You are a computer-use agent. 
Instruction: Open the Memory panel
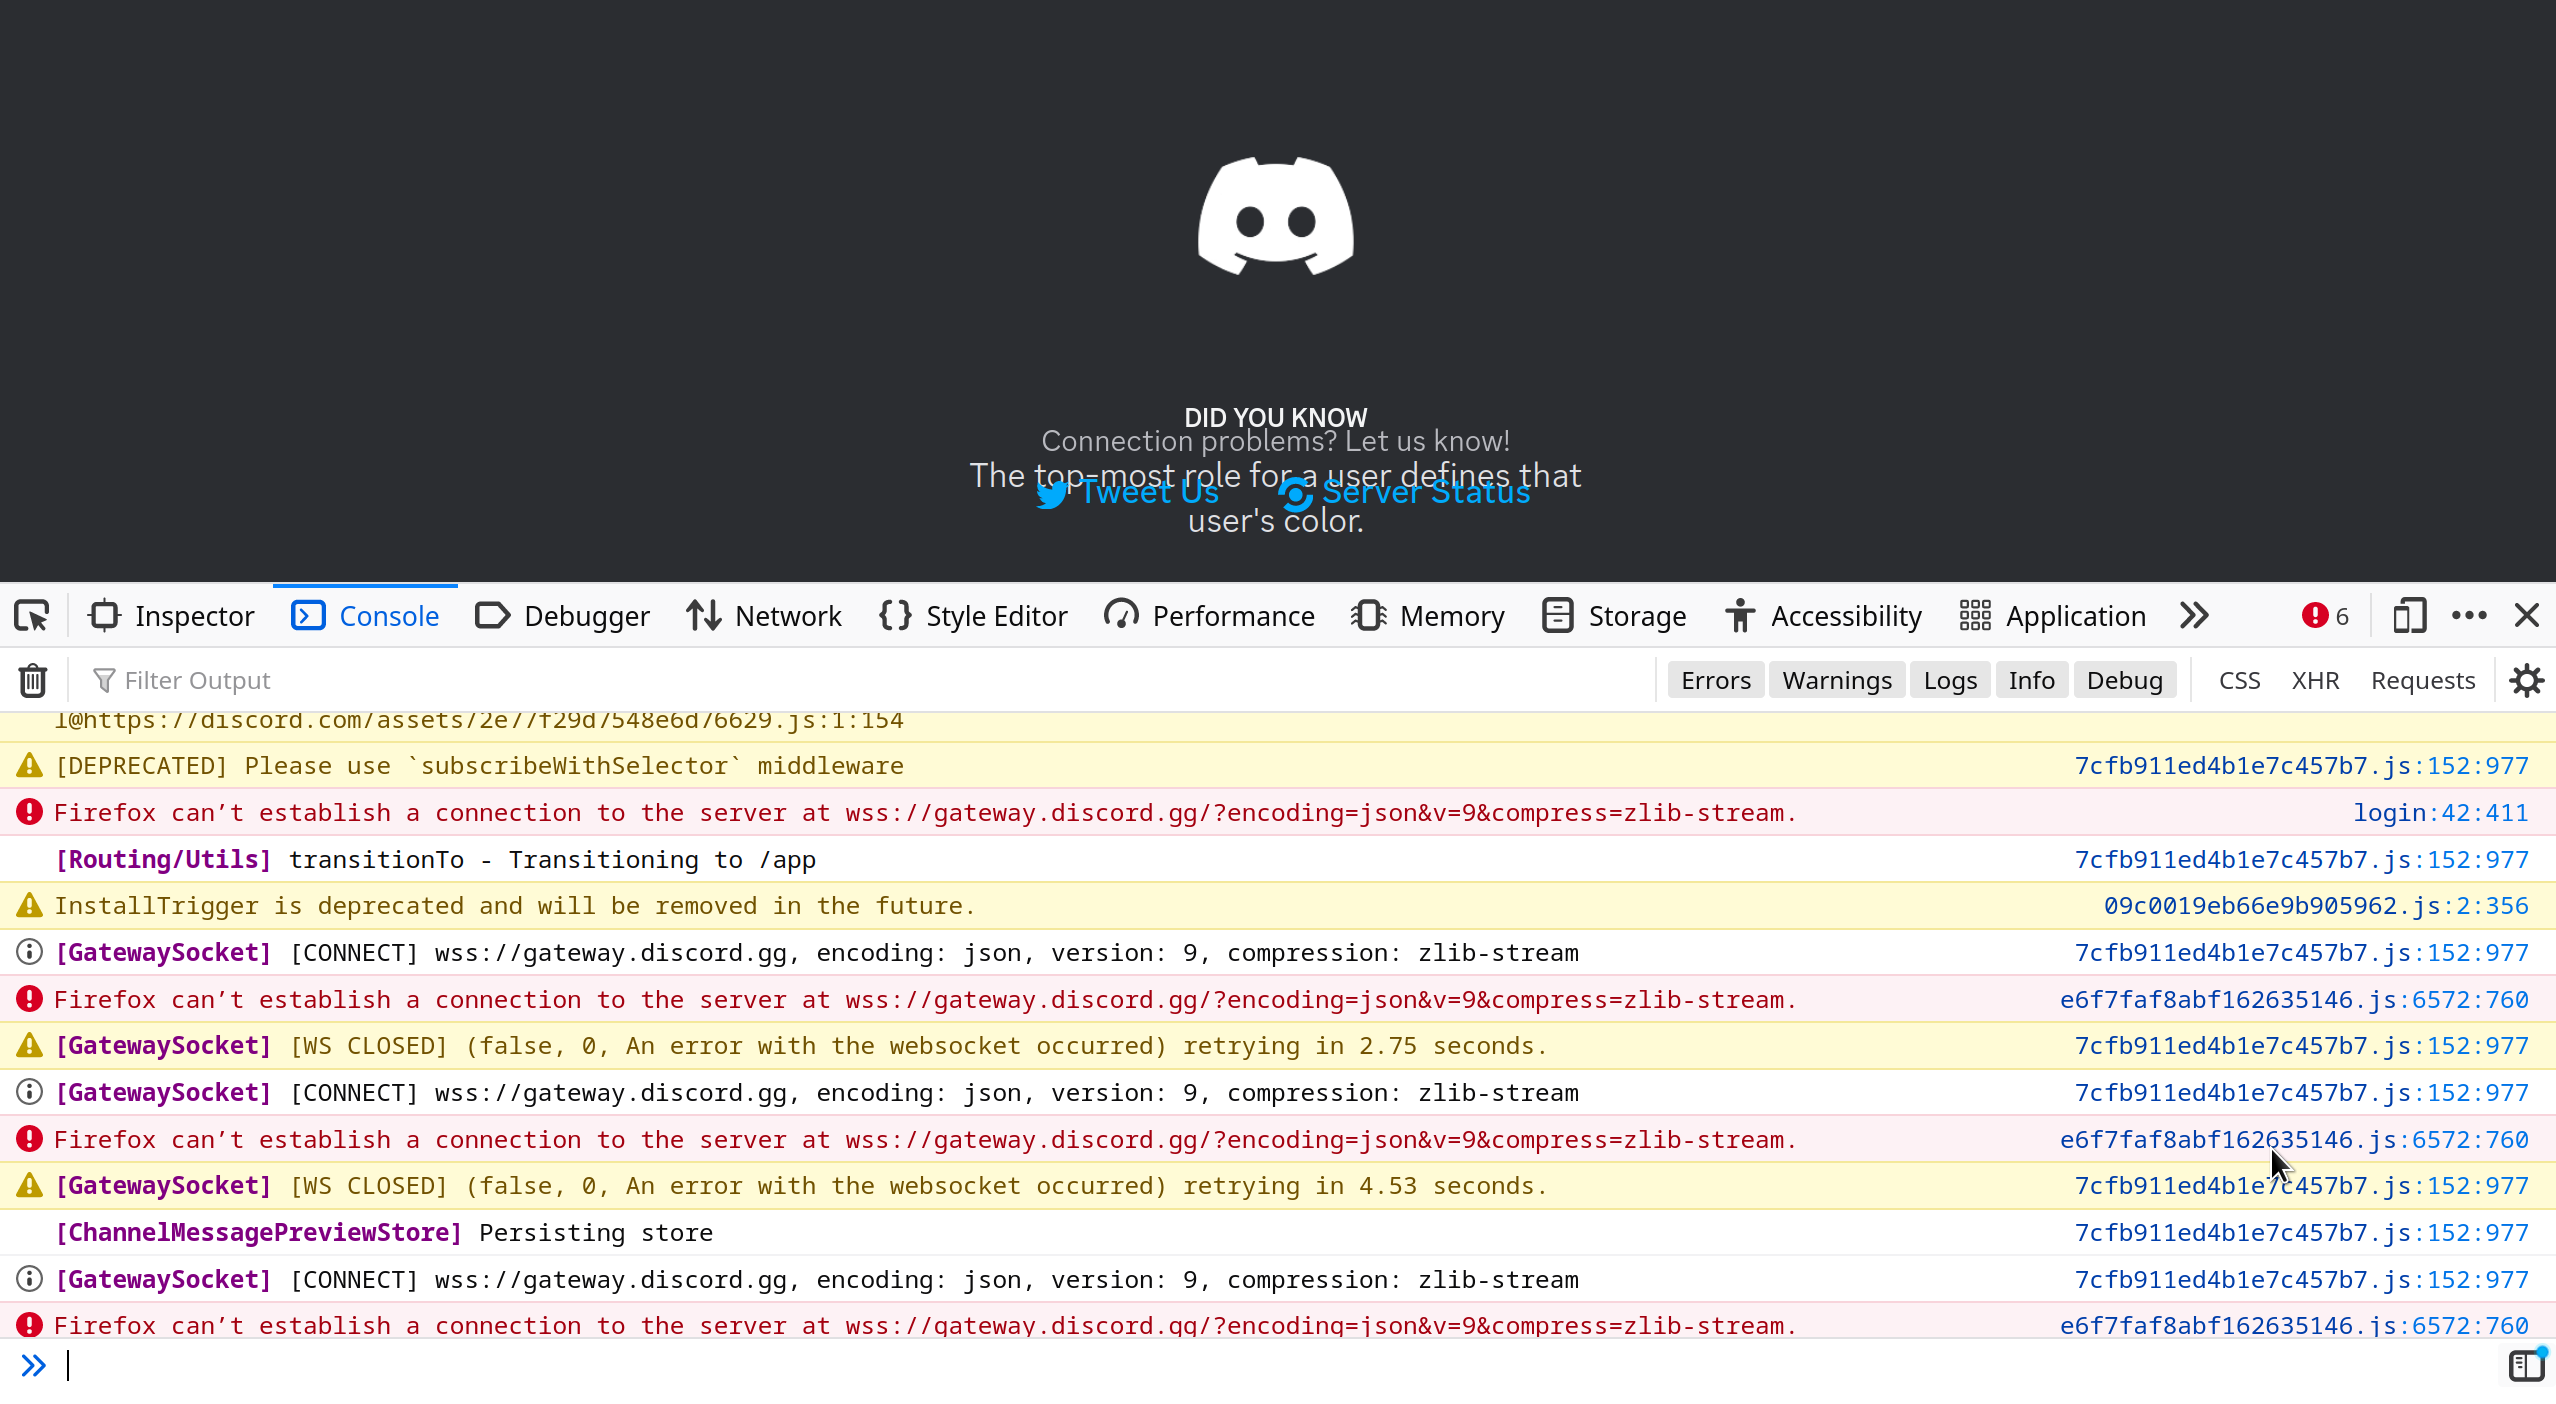[x=1427, y=615]
